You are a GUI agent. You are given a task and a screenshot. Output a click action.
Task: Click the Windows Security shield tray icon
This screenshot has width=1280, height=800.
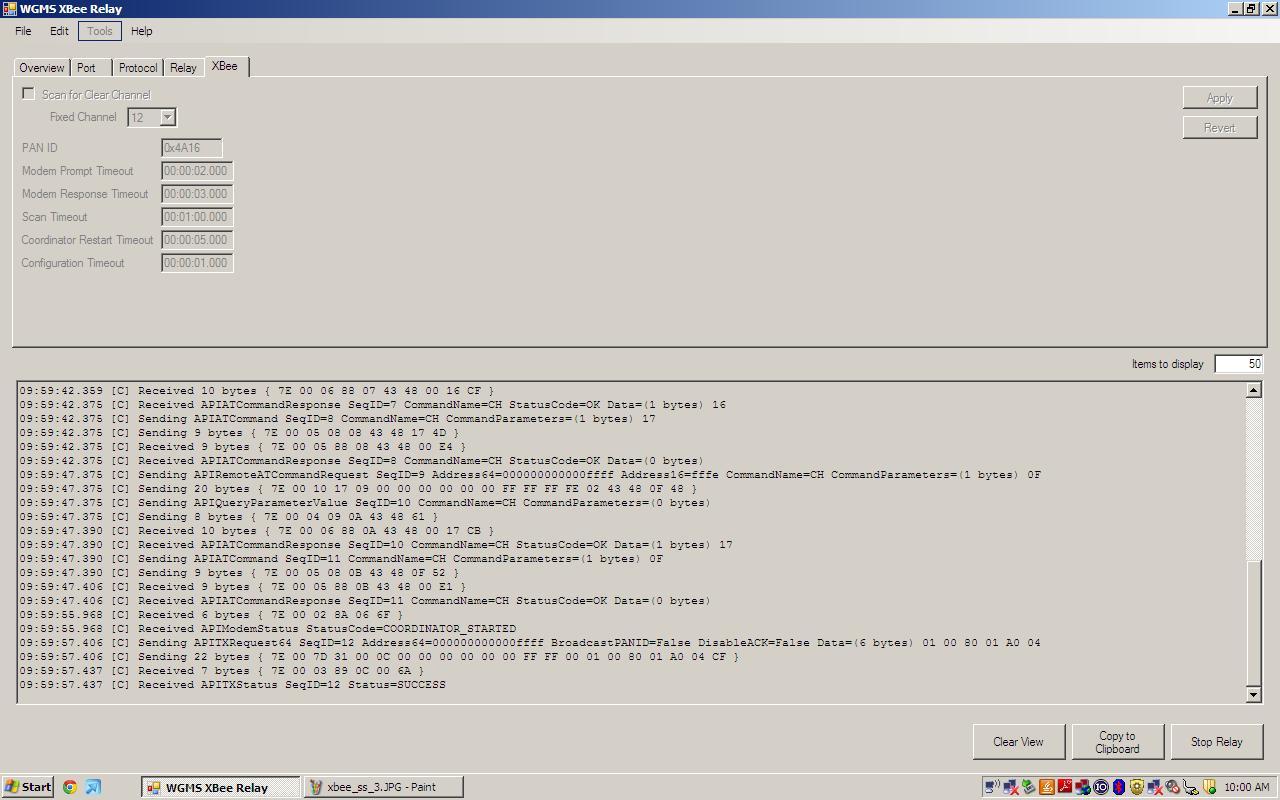1136,787
